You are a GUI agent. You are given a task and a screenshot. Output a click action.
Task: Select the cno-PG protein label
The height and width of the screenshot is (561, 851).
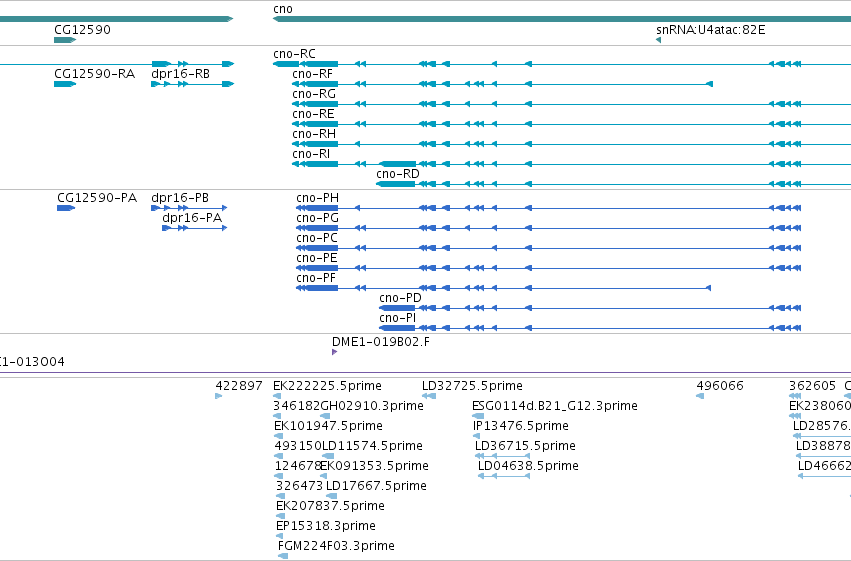pos(317,218)
